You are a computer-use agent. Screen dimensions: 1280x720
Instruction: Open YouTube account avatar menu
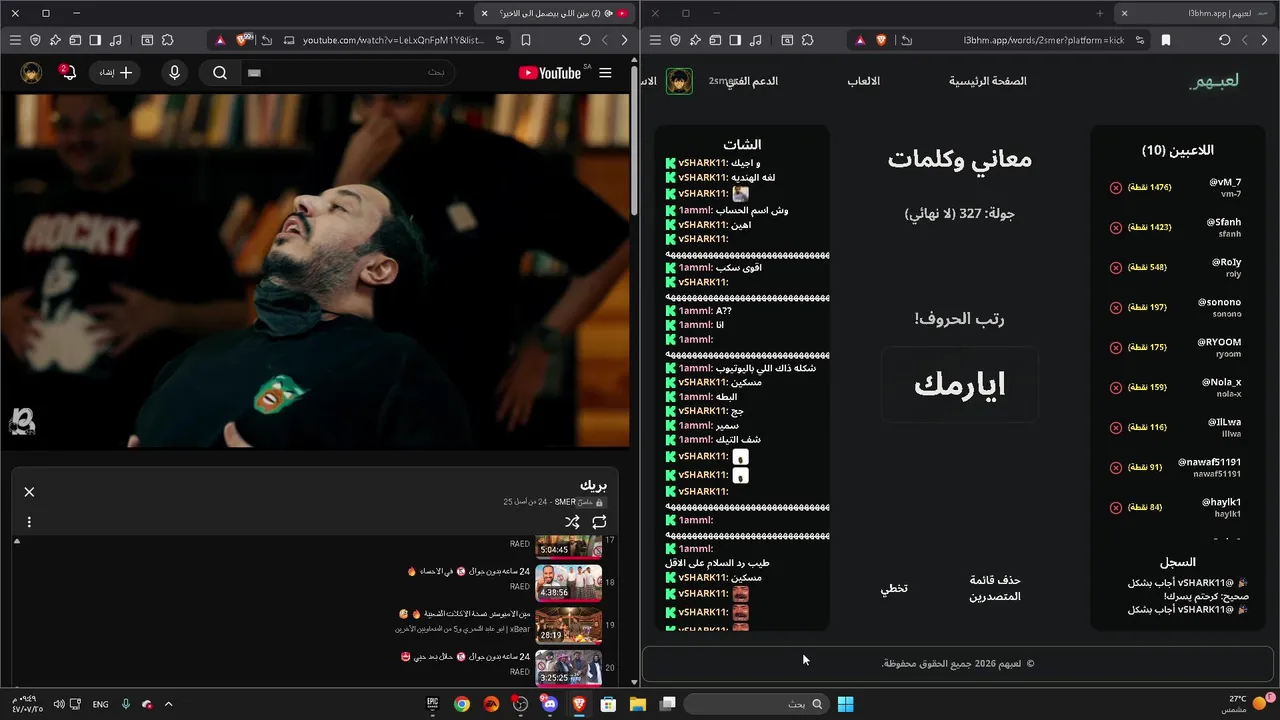(31, 73)
